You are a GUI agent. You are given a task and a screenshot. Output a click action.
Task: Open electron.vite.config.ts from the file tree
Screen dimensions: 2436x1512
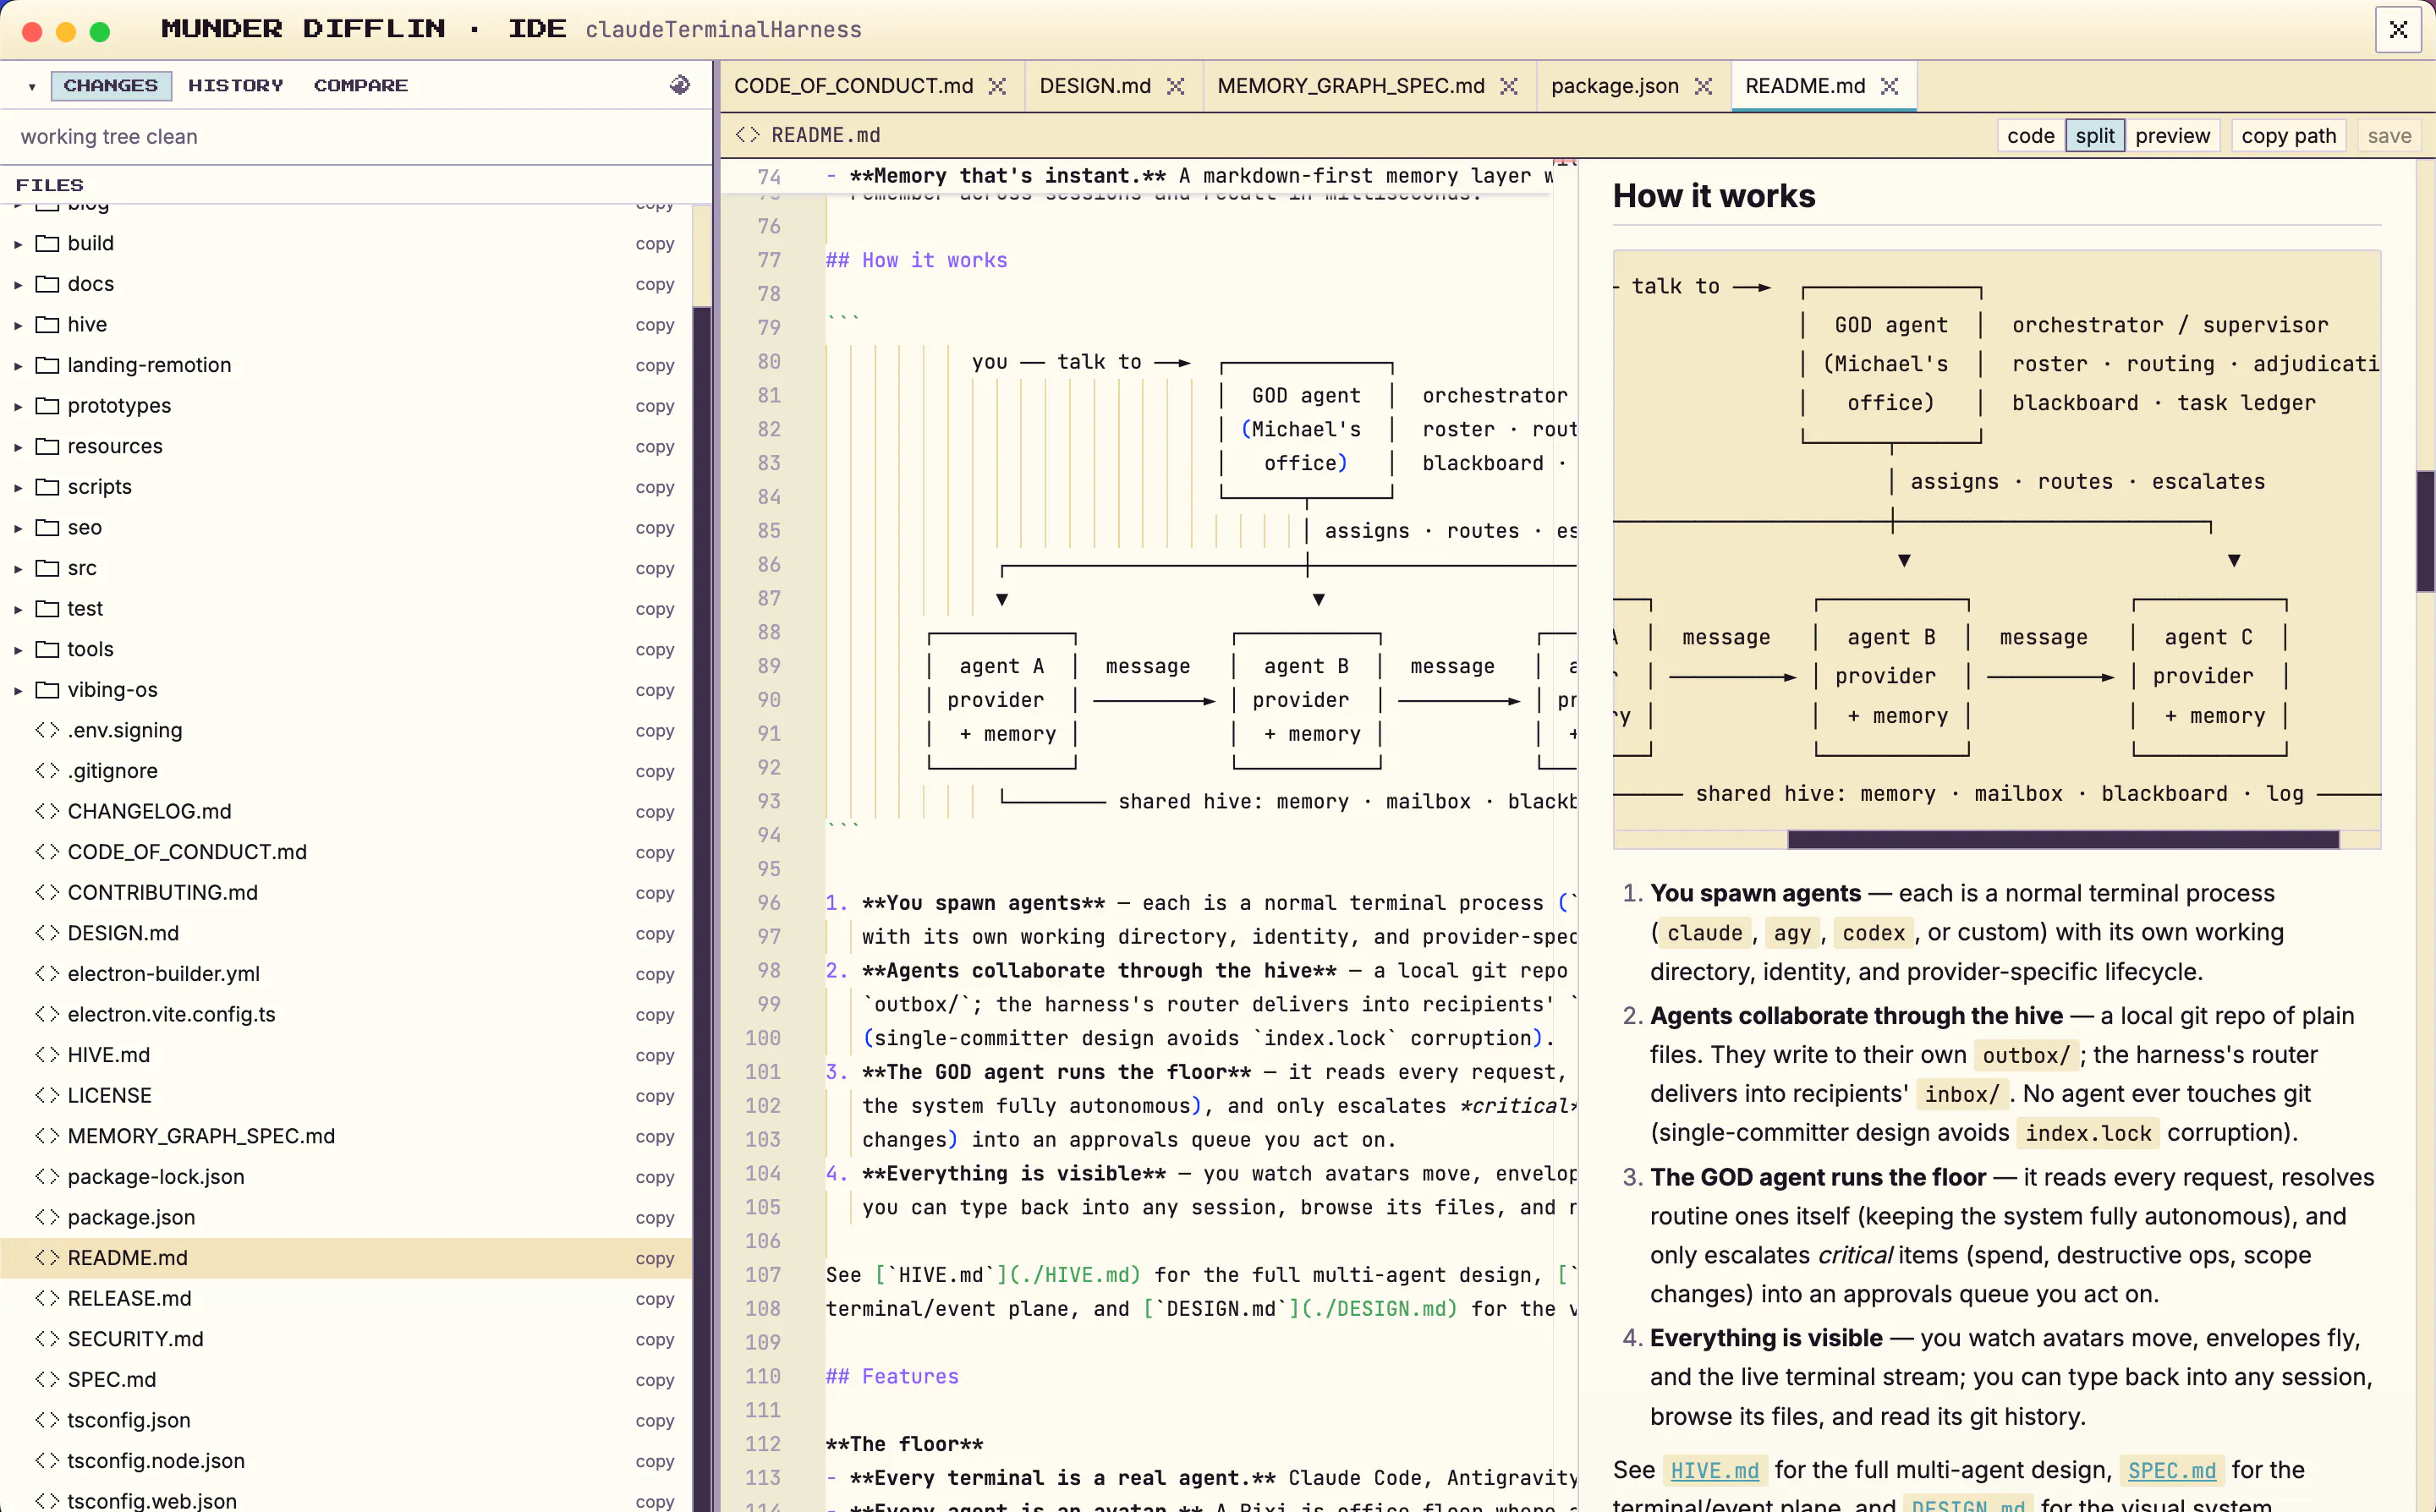coord(346,1014)
